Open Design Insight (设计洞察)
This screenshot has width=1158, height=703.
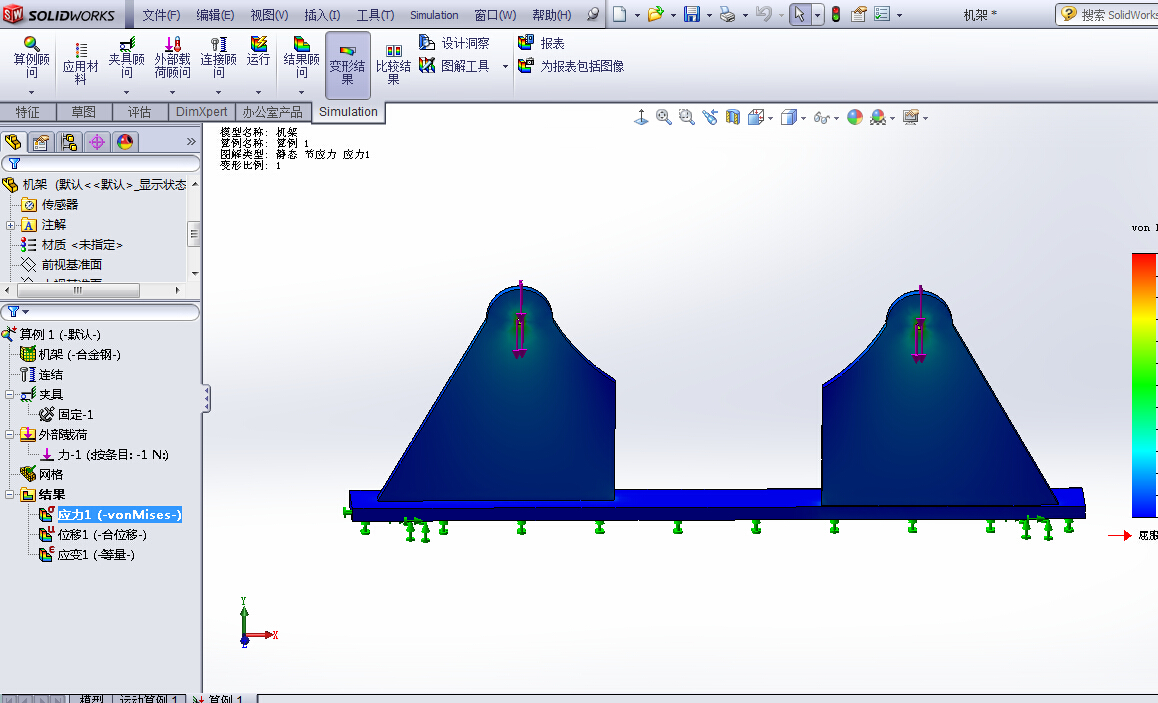pos(454,43)
